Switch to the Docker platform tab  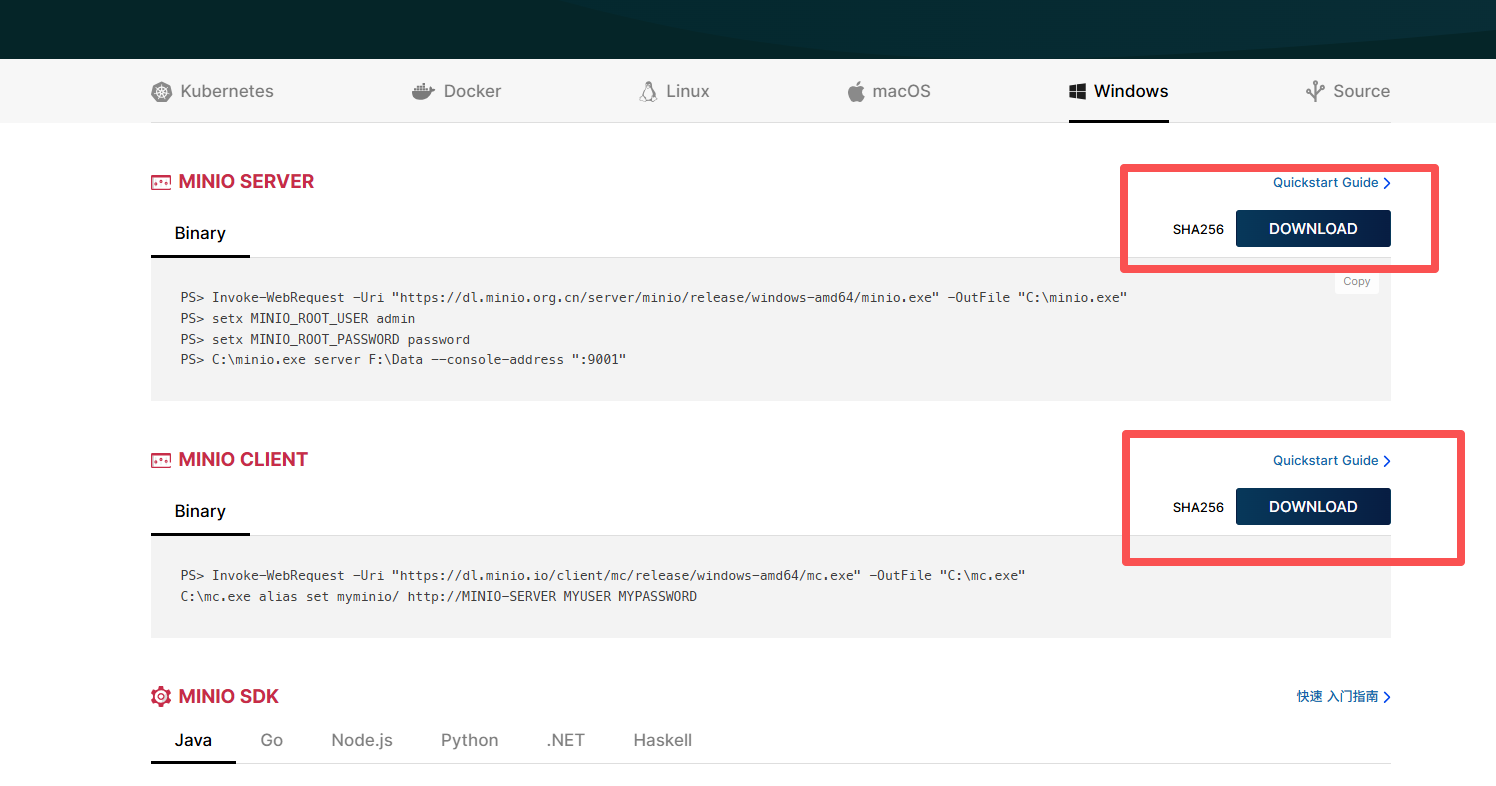[x=456, y=91]
